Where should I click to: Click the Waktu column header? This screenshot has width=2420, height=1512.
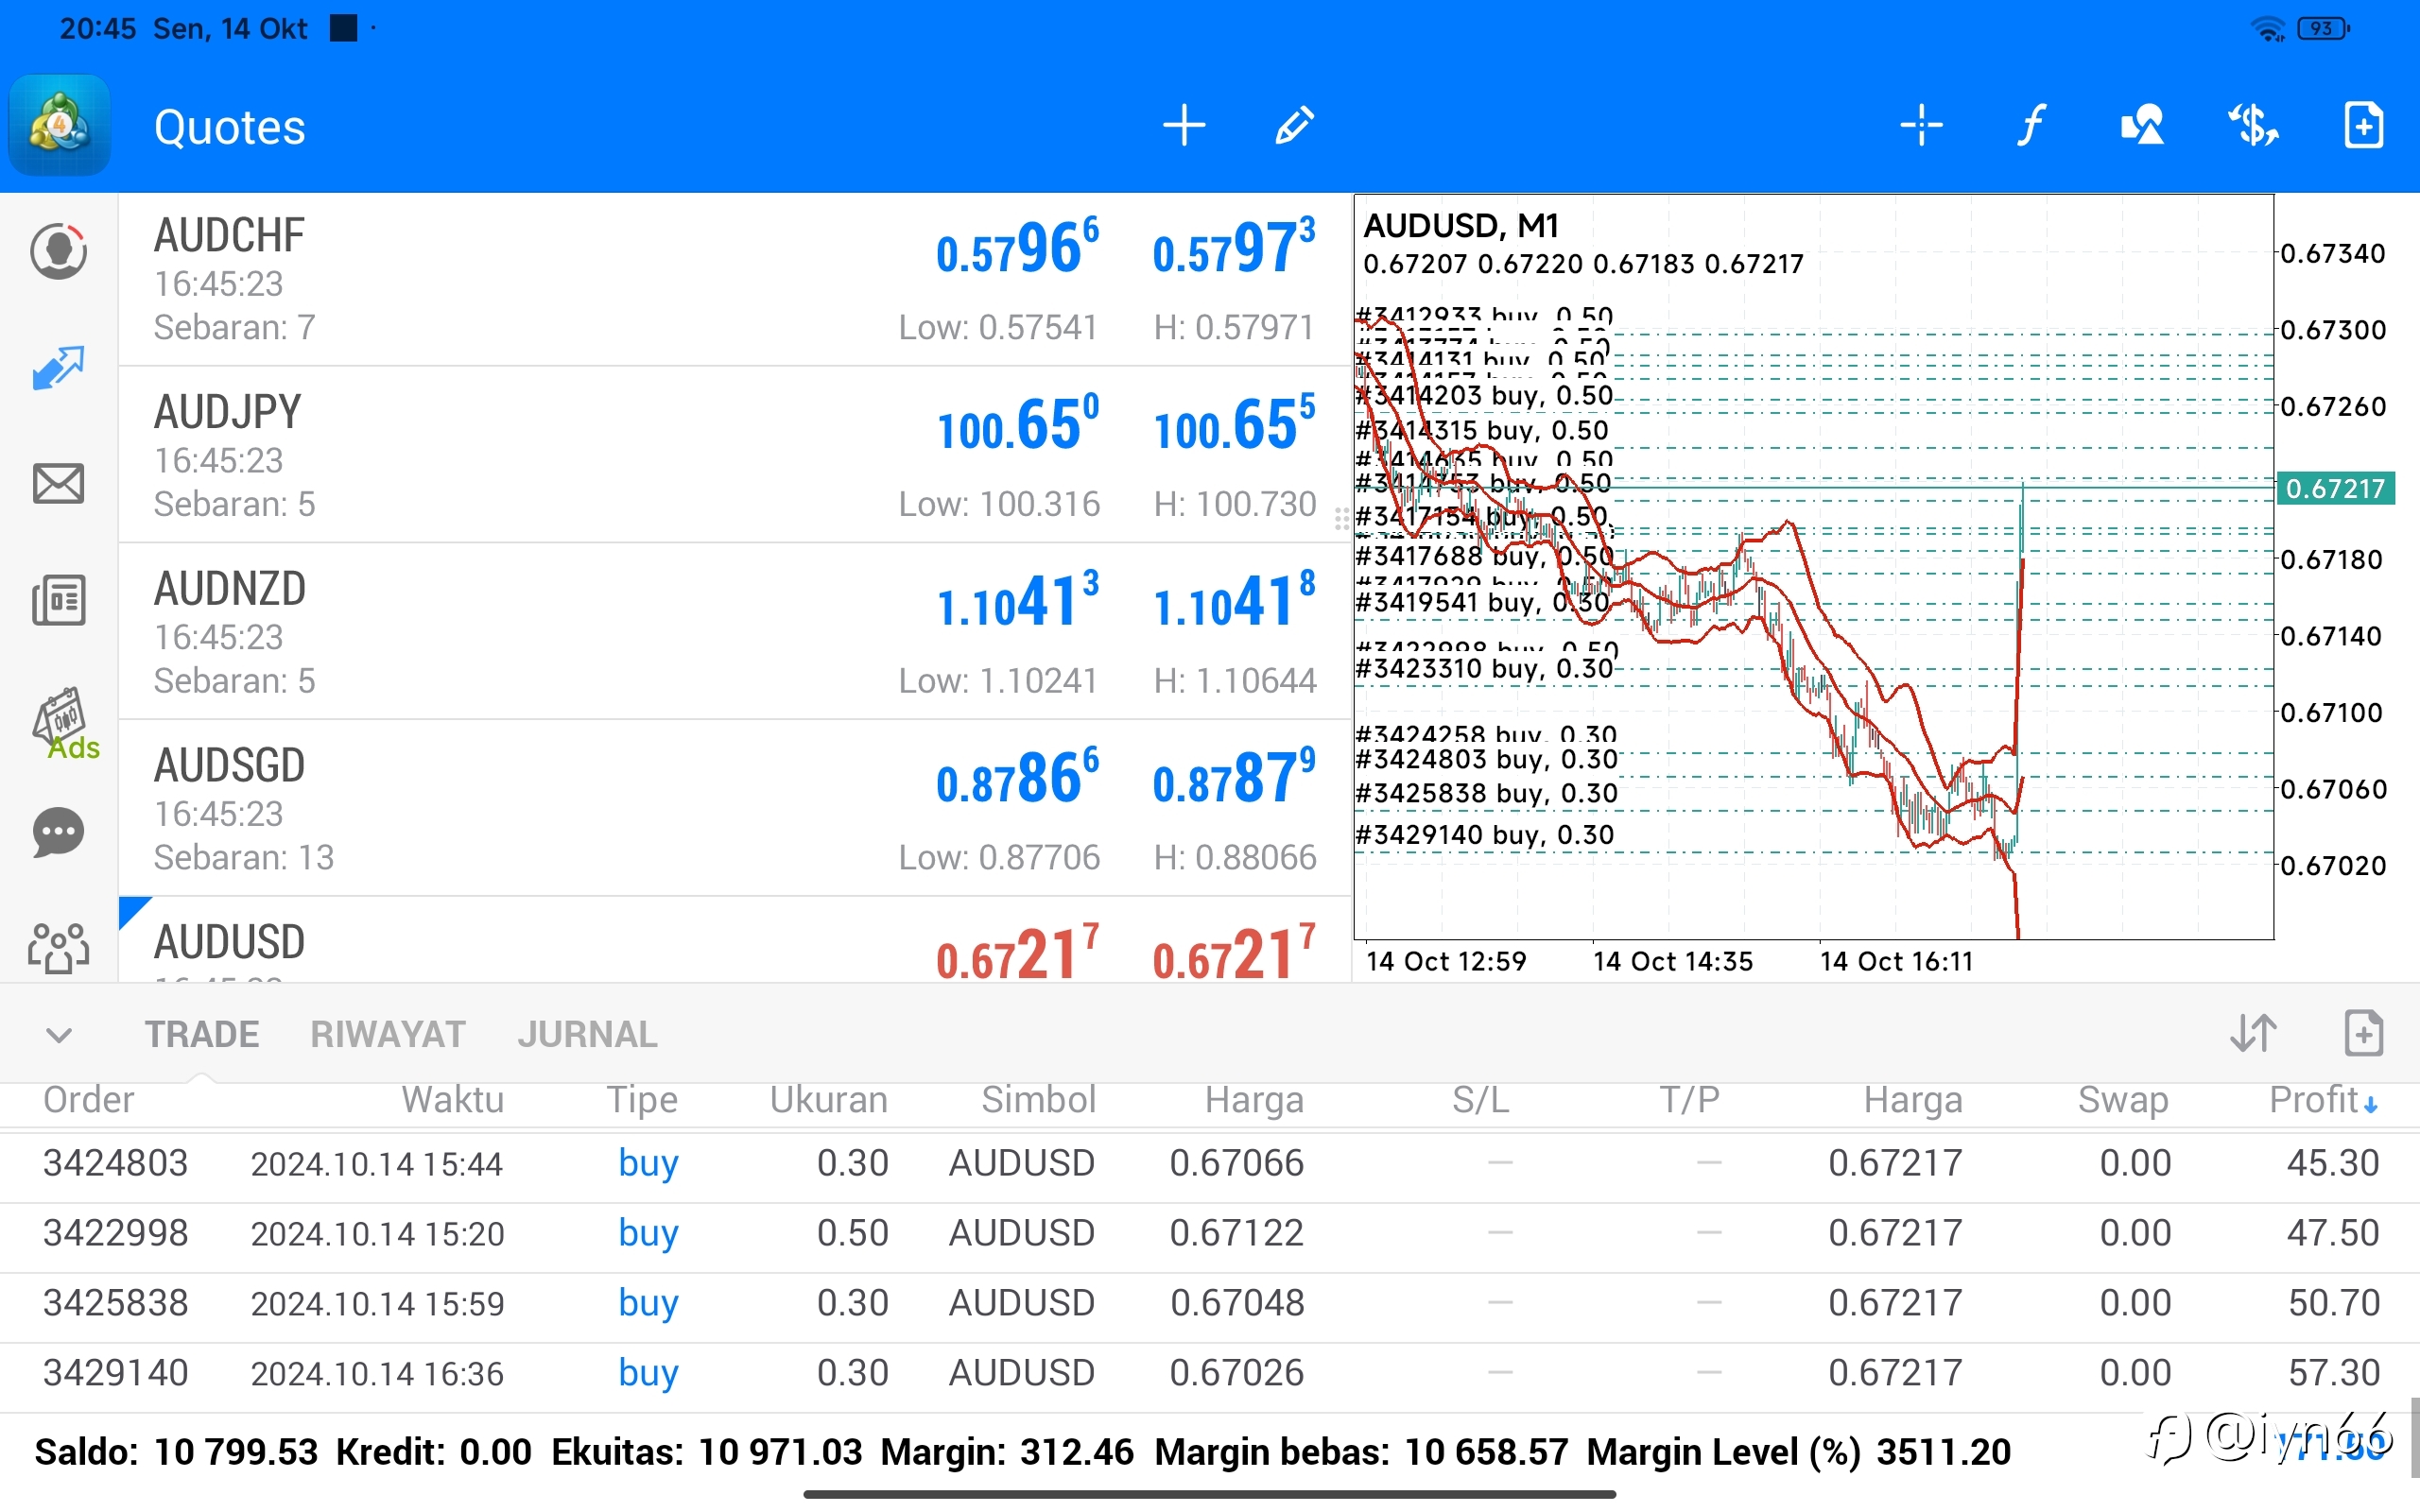coord(452,1100)
